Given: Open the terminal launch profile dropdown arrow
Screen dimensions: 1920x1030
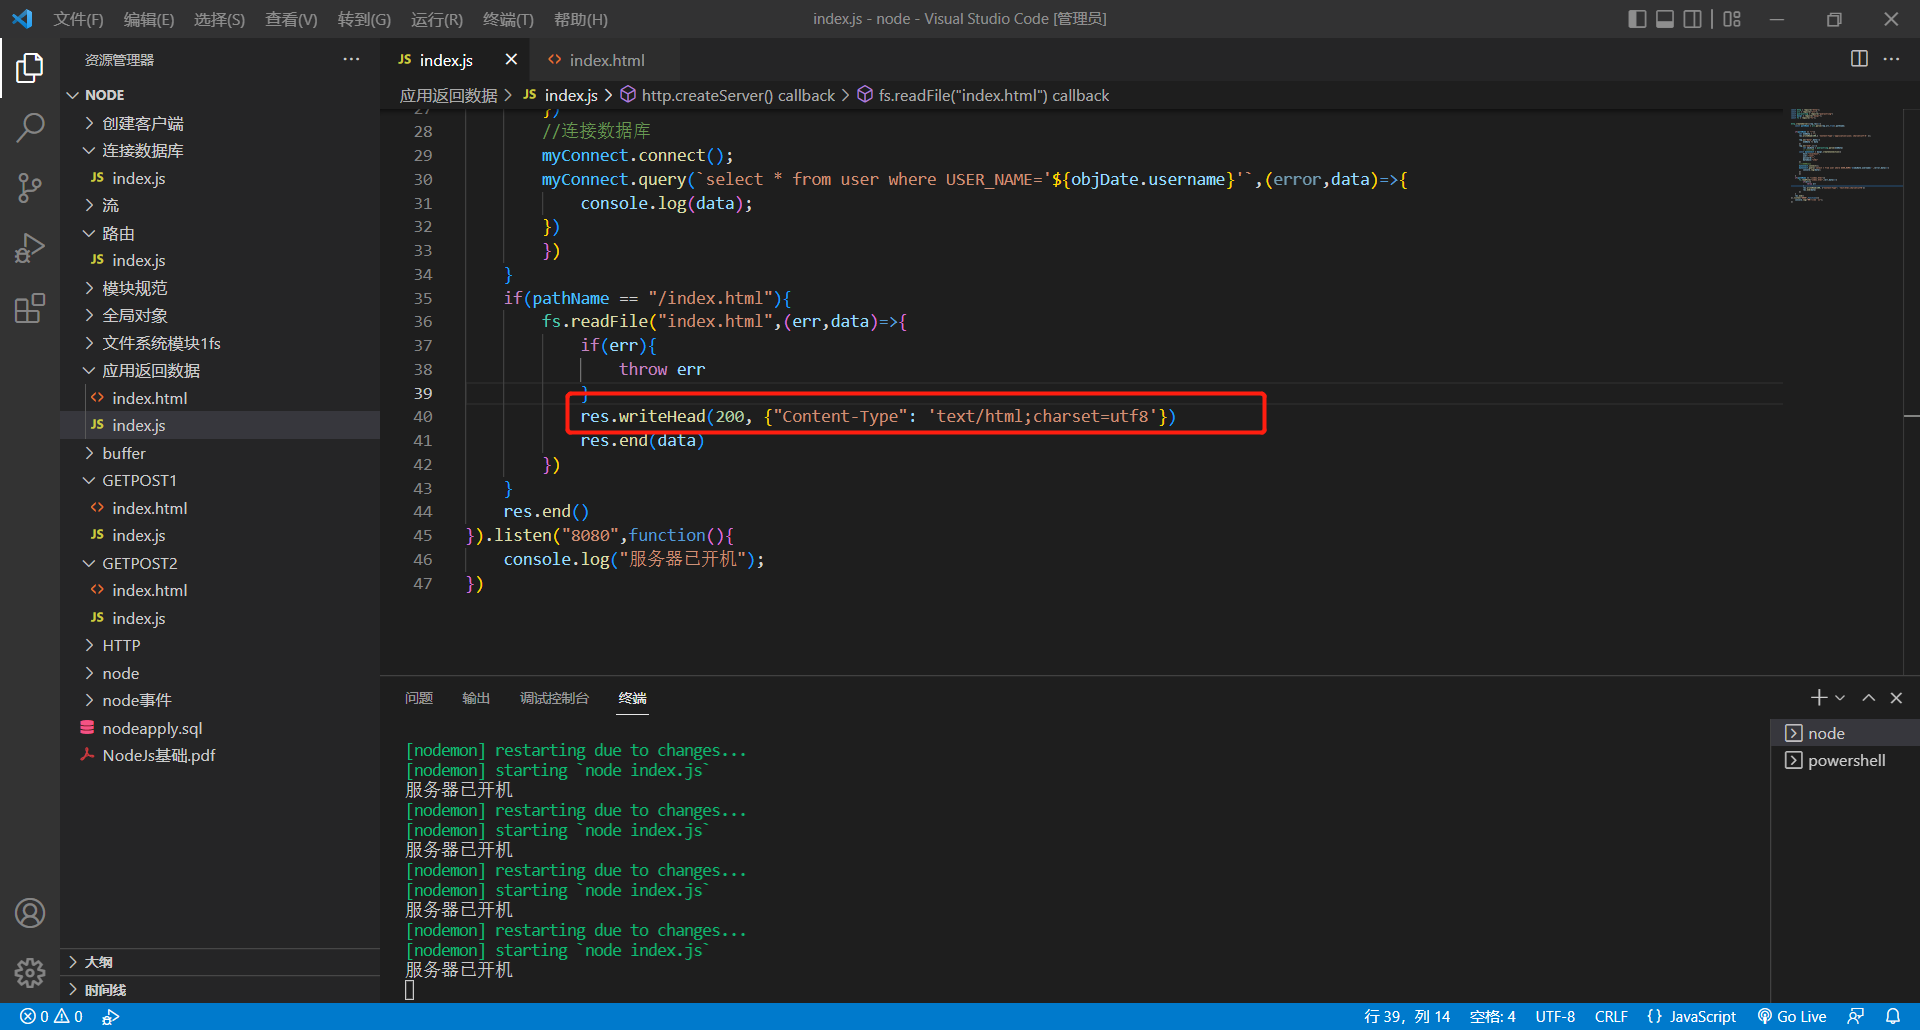Looking at the screenshot, I should click(1840, 698).
